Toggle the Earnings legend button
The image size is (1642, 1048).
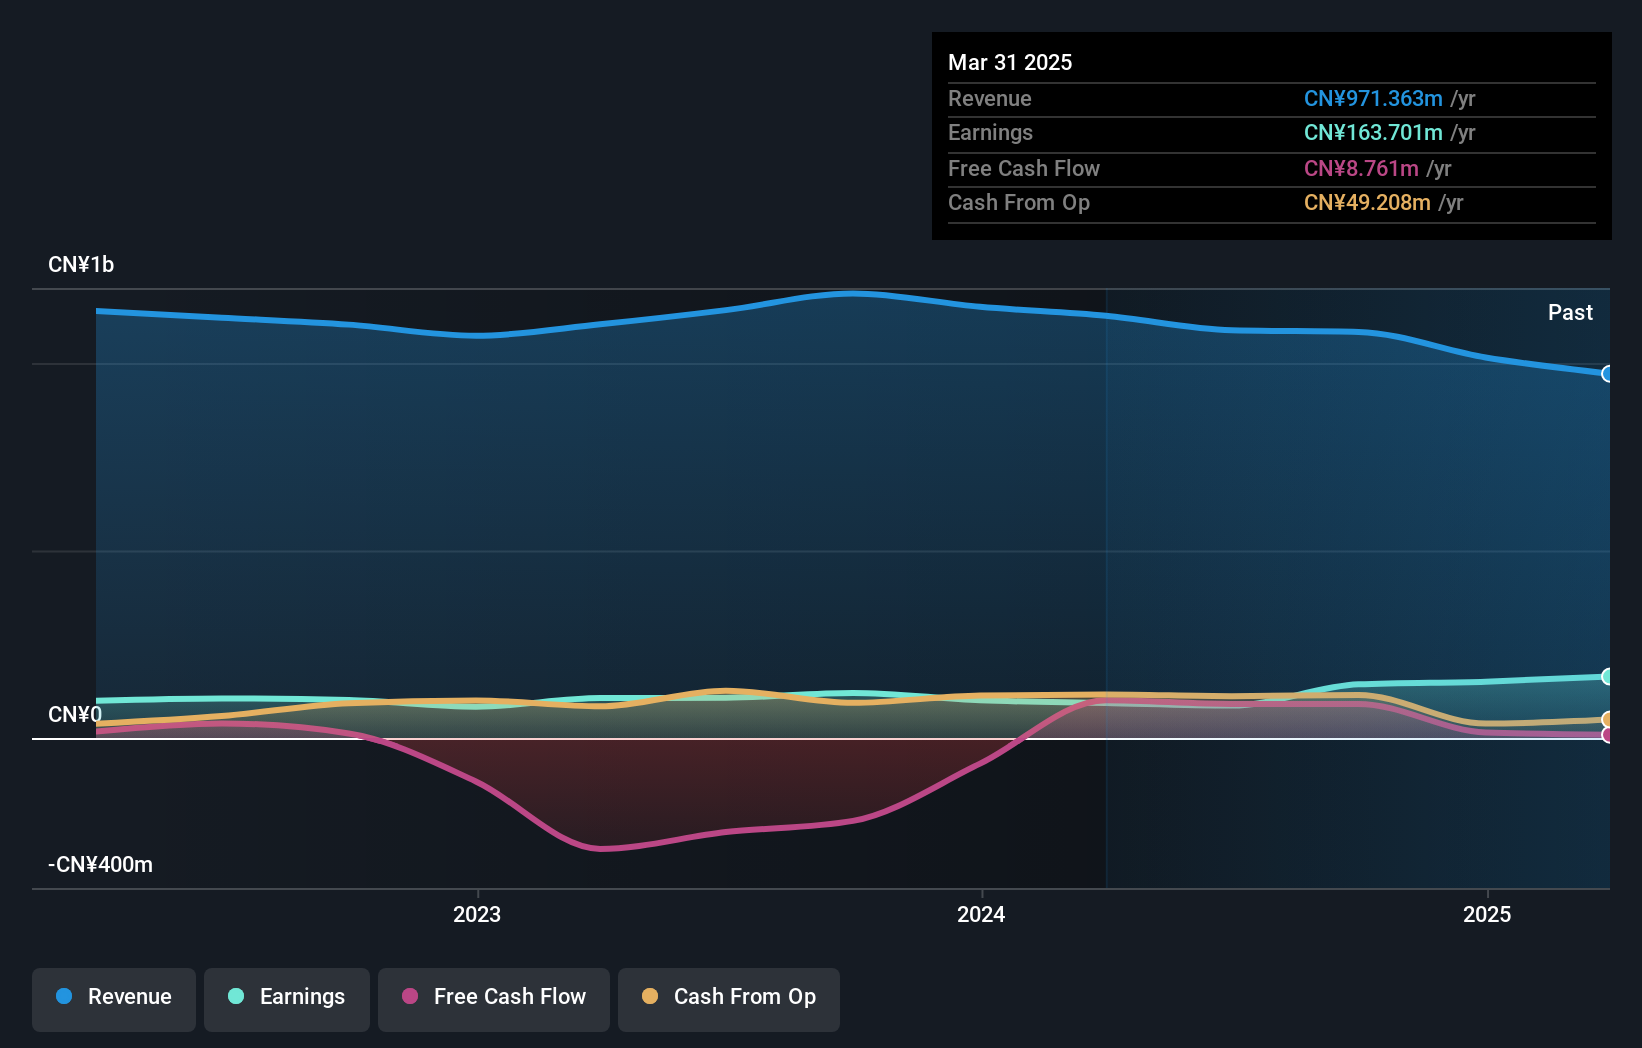coord(287,999)
